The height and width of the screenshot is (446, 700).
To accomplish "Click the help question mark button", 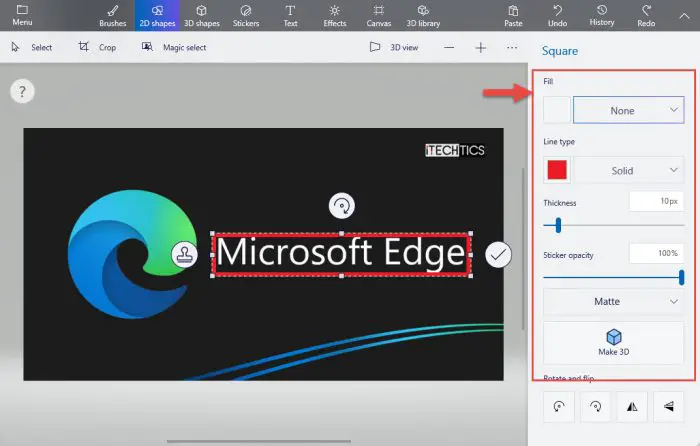I will [22, 92].
